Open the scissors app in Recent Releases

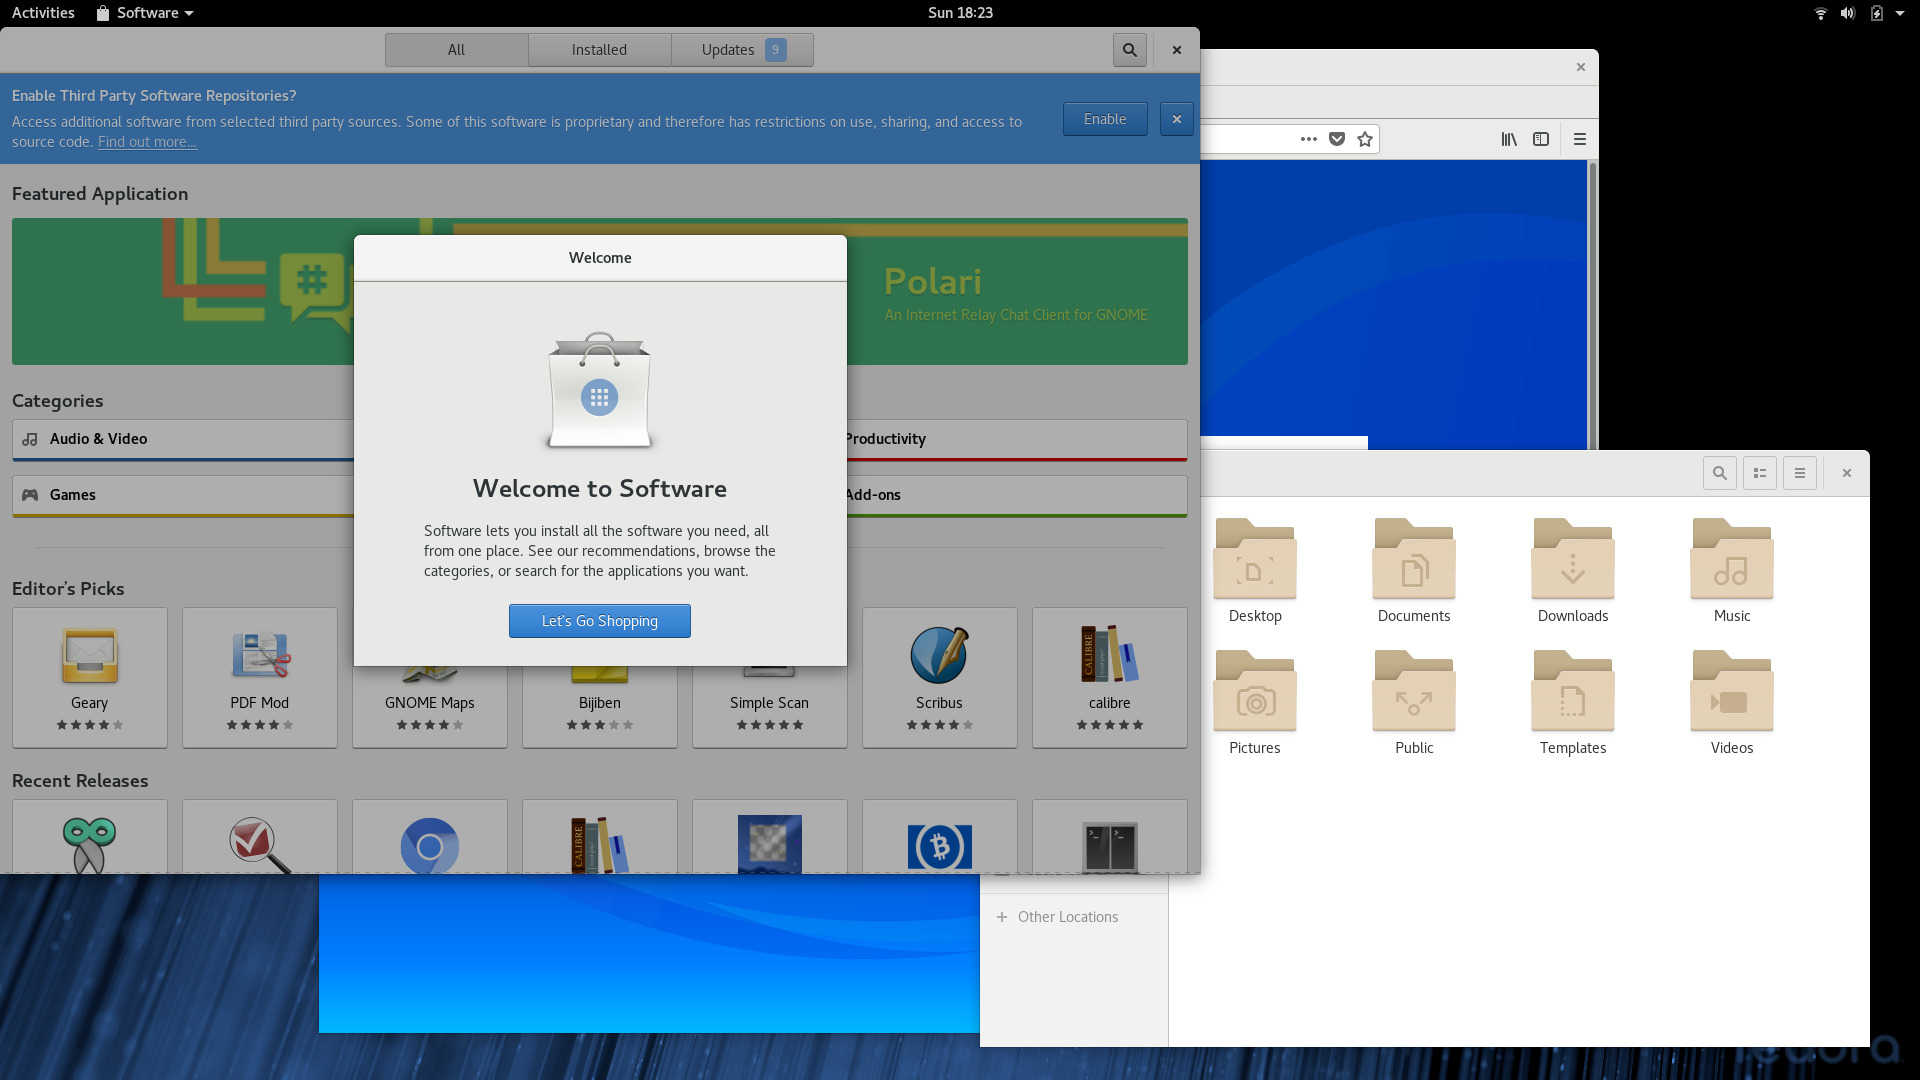[90, 837]
